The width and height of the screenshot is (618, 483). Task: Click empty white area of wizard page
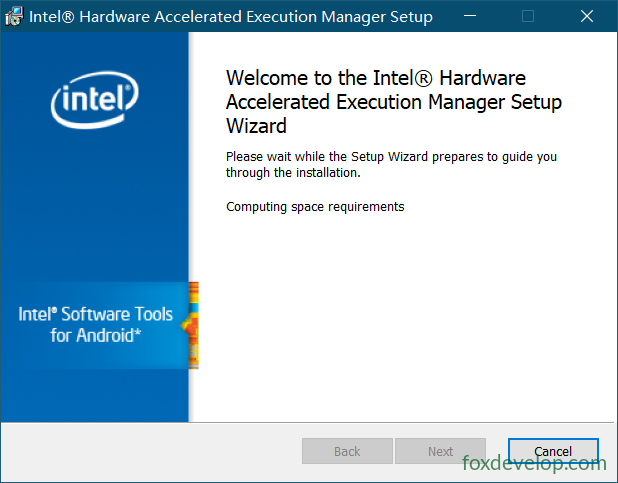point(402,315)
